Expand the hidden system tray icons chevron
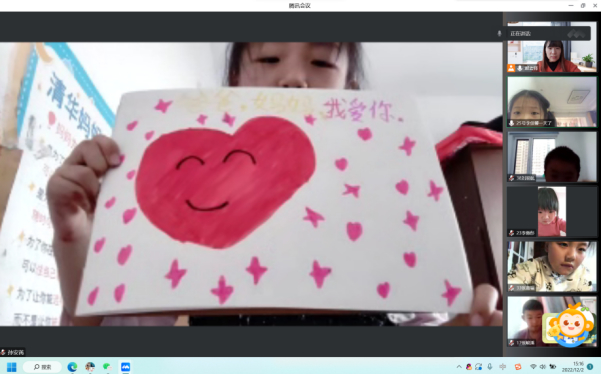This screenshot has height=374, width=601. pyautogui.click(x=459, y=367)
